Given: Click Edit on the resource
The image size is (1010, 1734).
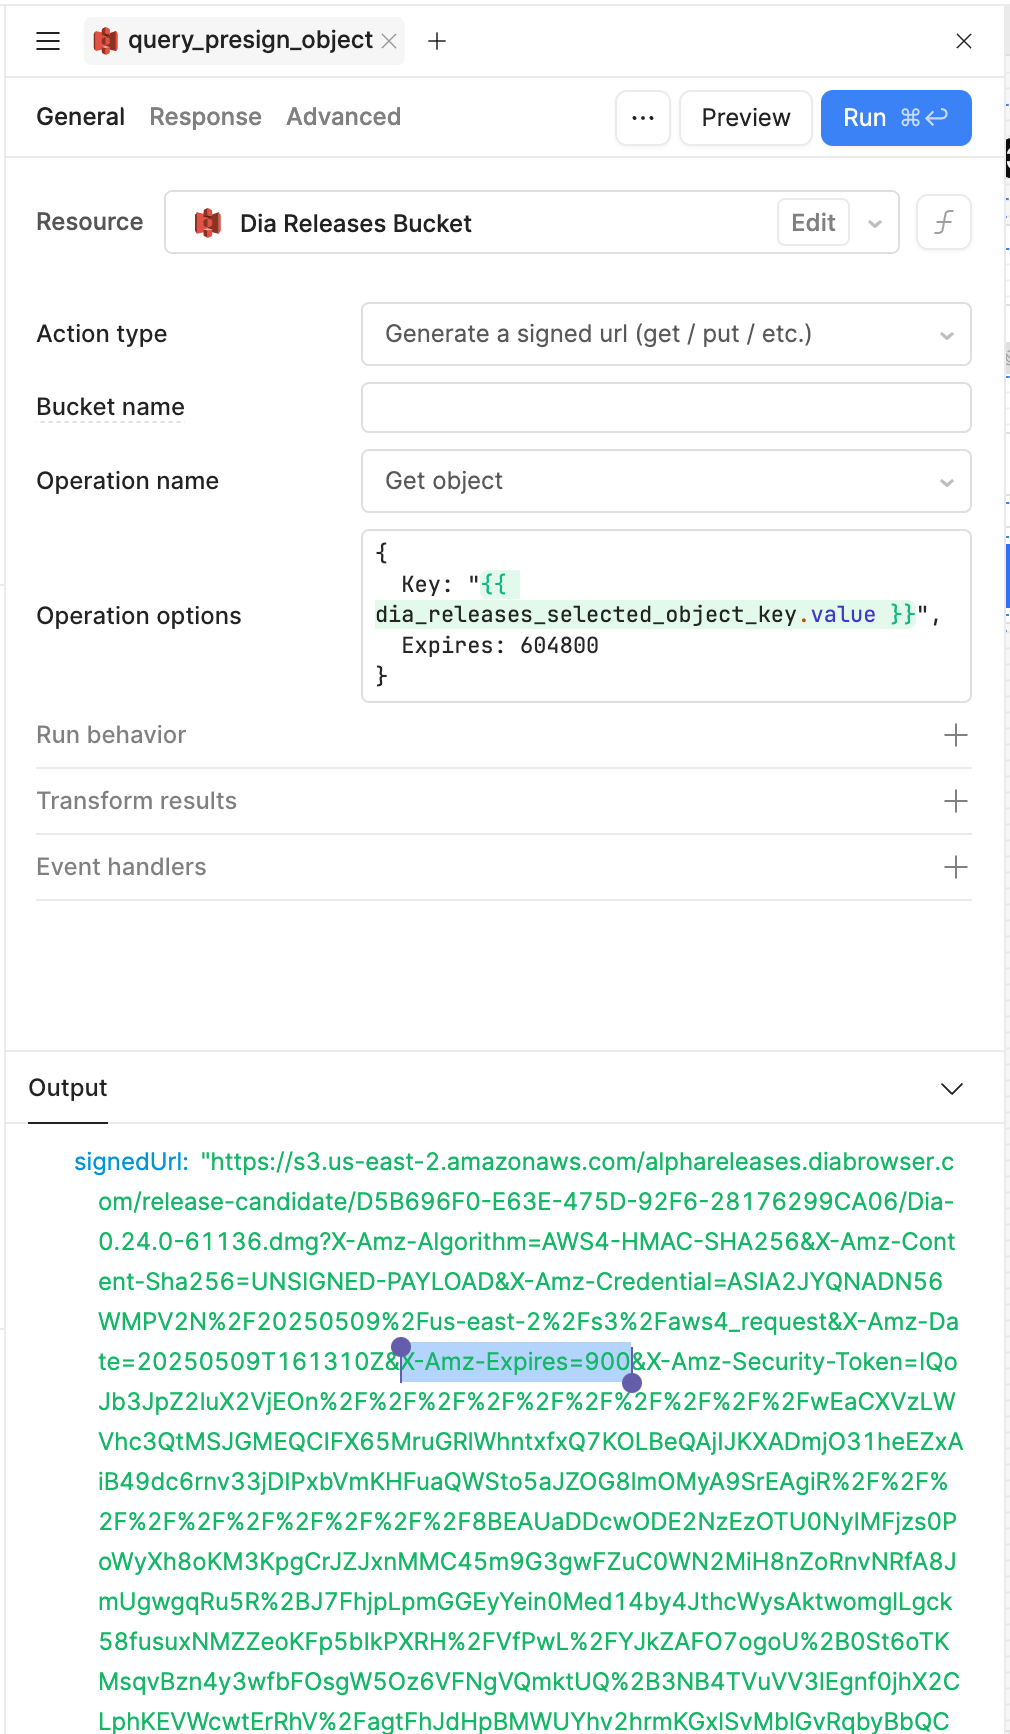Looking at the screenshot, I should tap(813, 222).
